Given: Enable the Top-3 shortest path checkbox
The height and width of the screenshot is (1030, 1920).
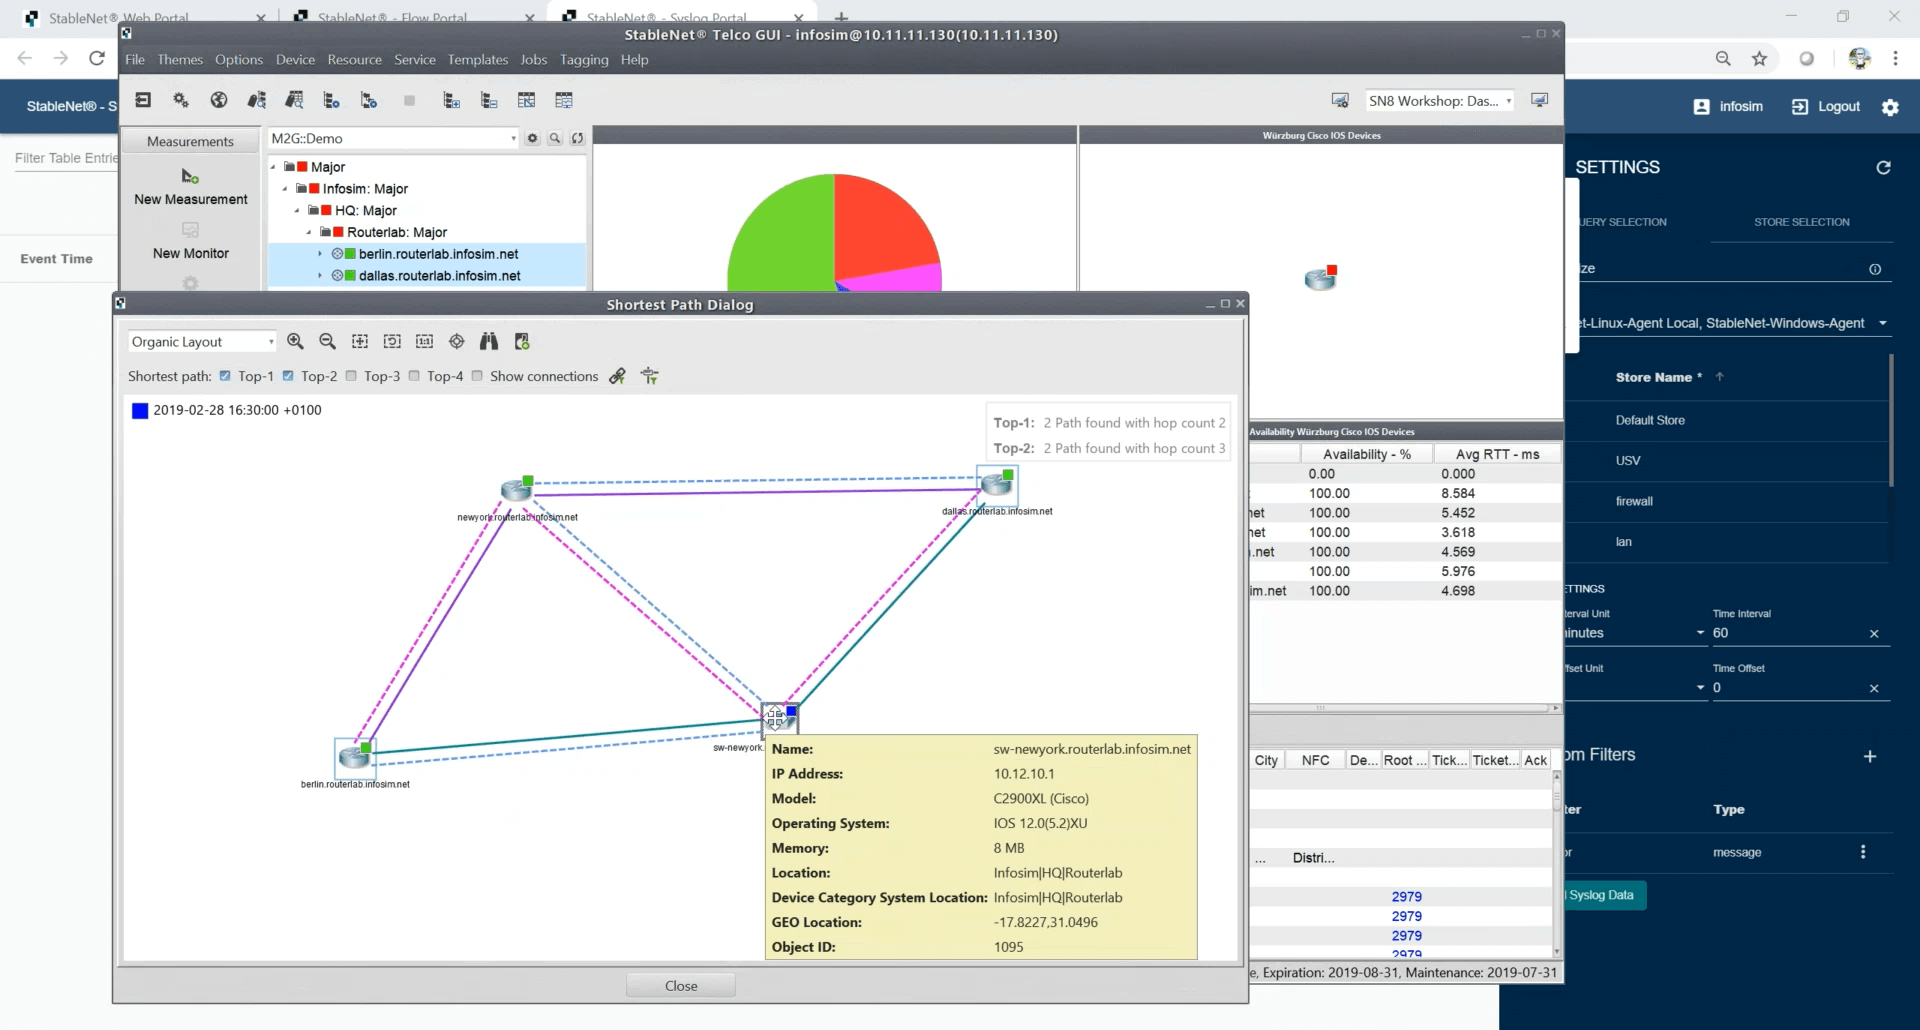Looking at the screenshot, I should tap(351, 376).
